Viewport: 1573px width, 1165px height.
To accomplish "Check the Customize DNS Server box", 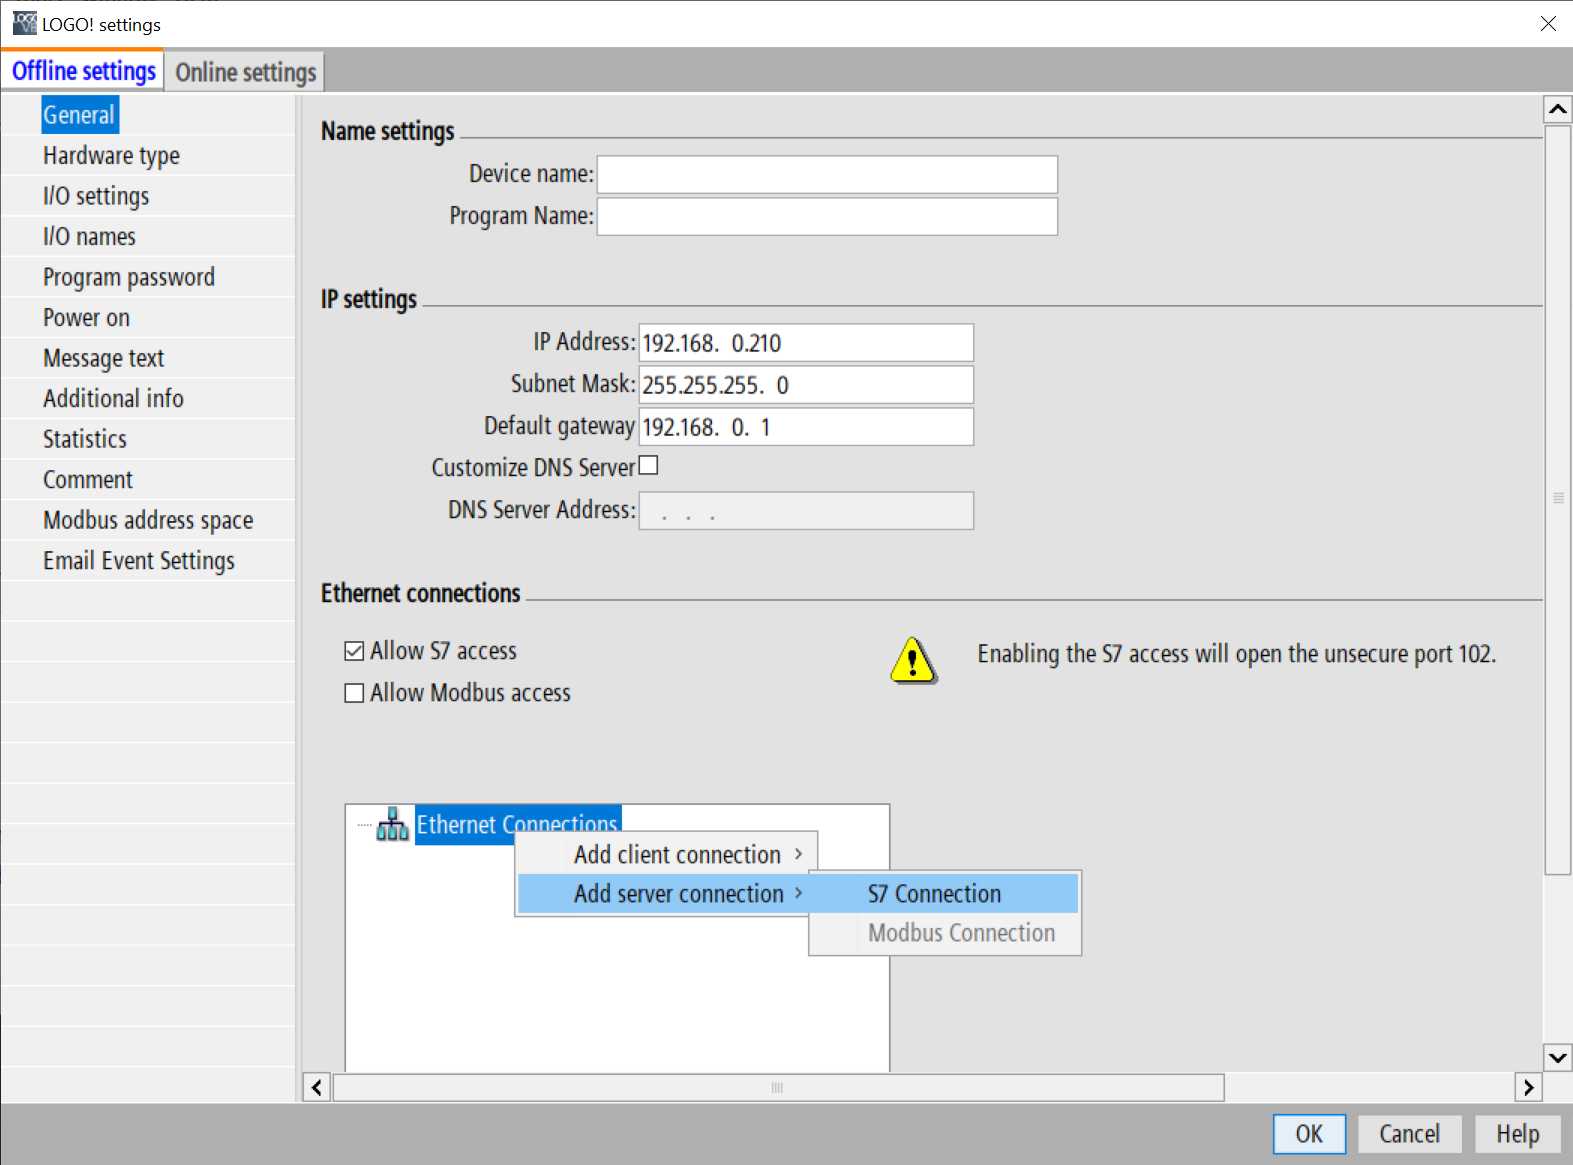I will tap(648, 465).
